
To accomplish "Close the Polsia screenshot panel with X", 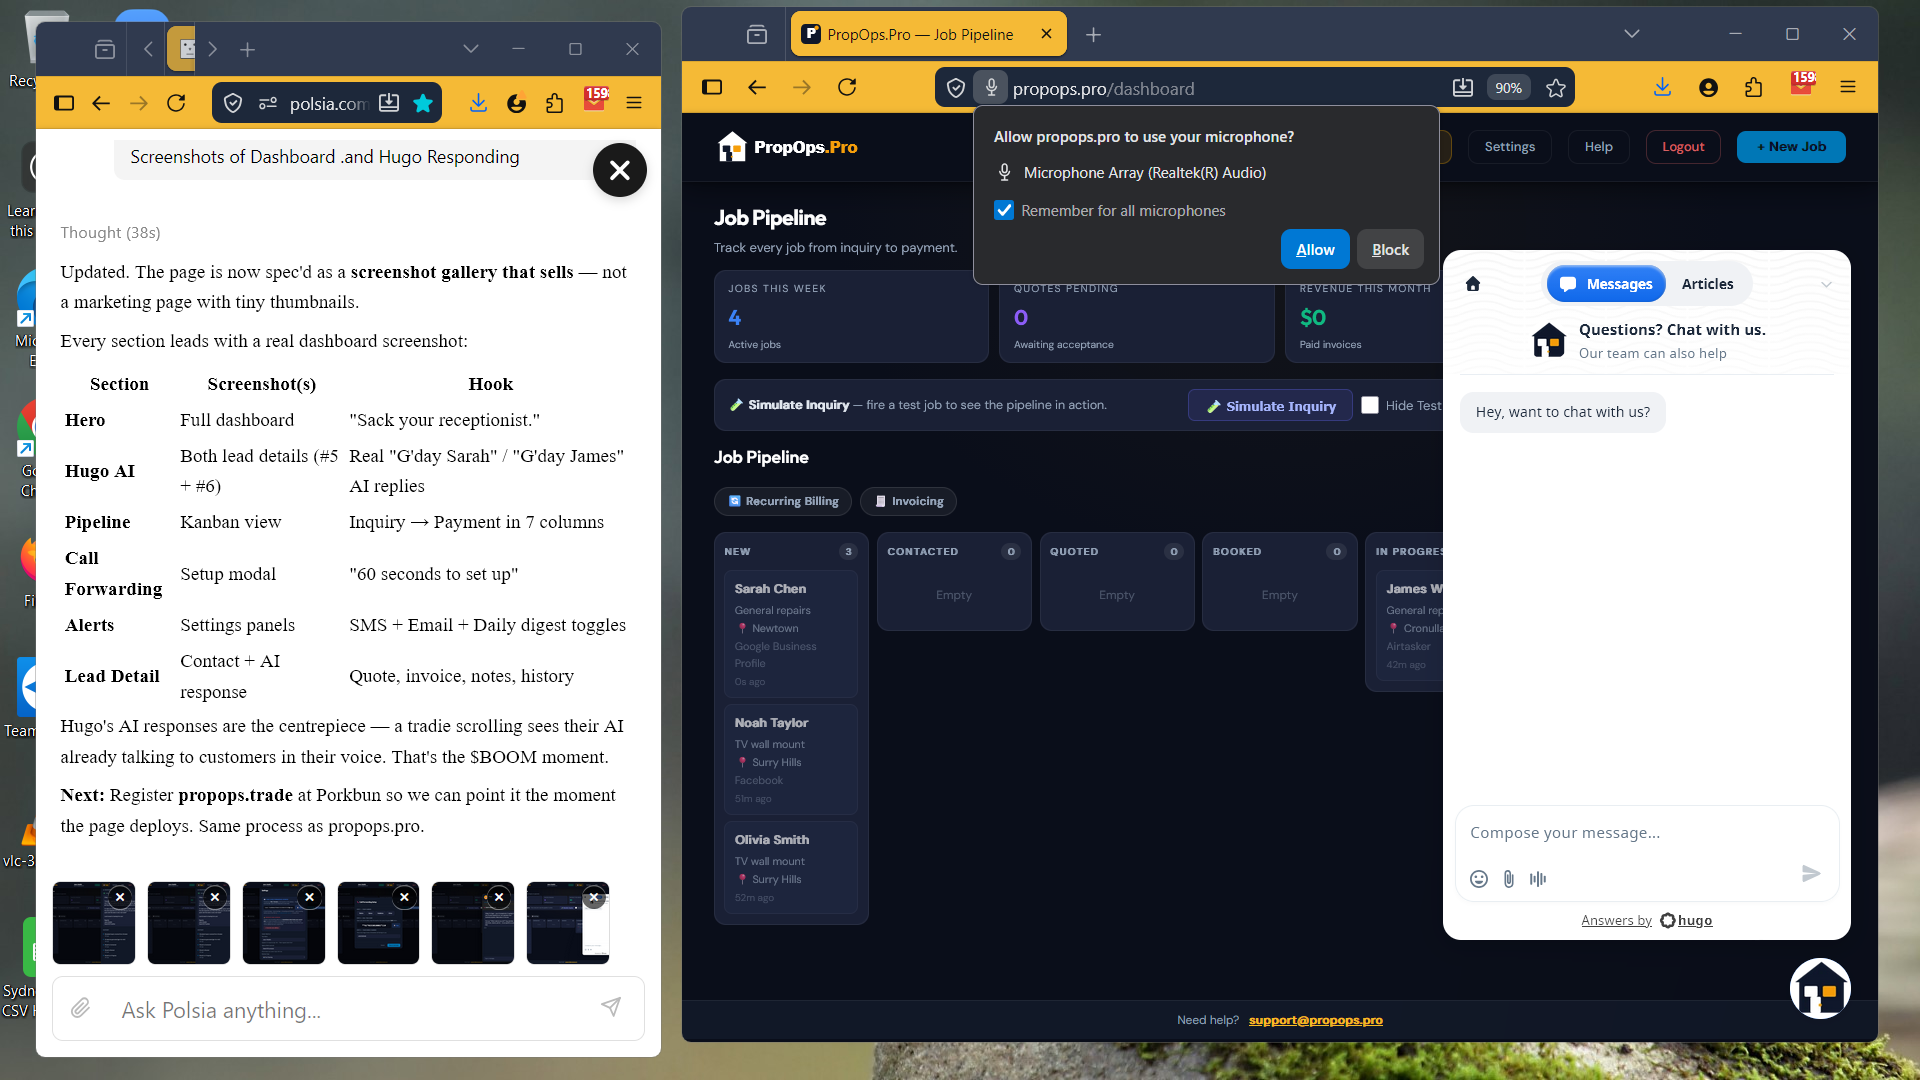I will 620,170.
